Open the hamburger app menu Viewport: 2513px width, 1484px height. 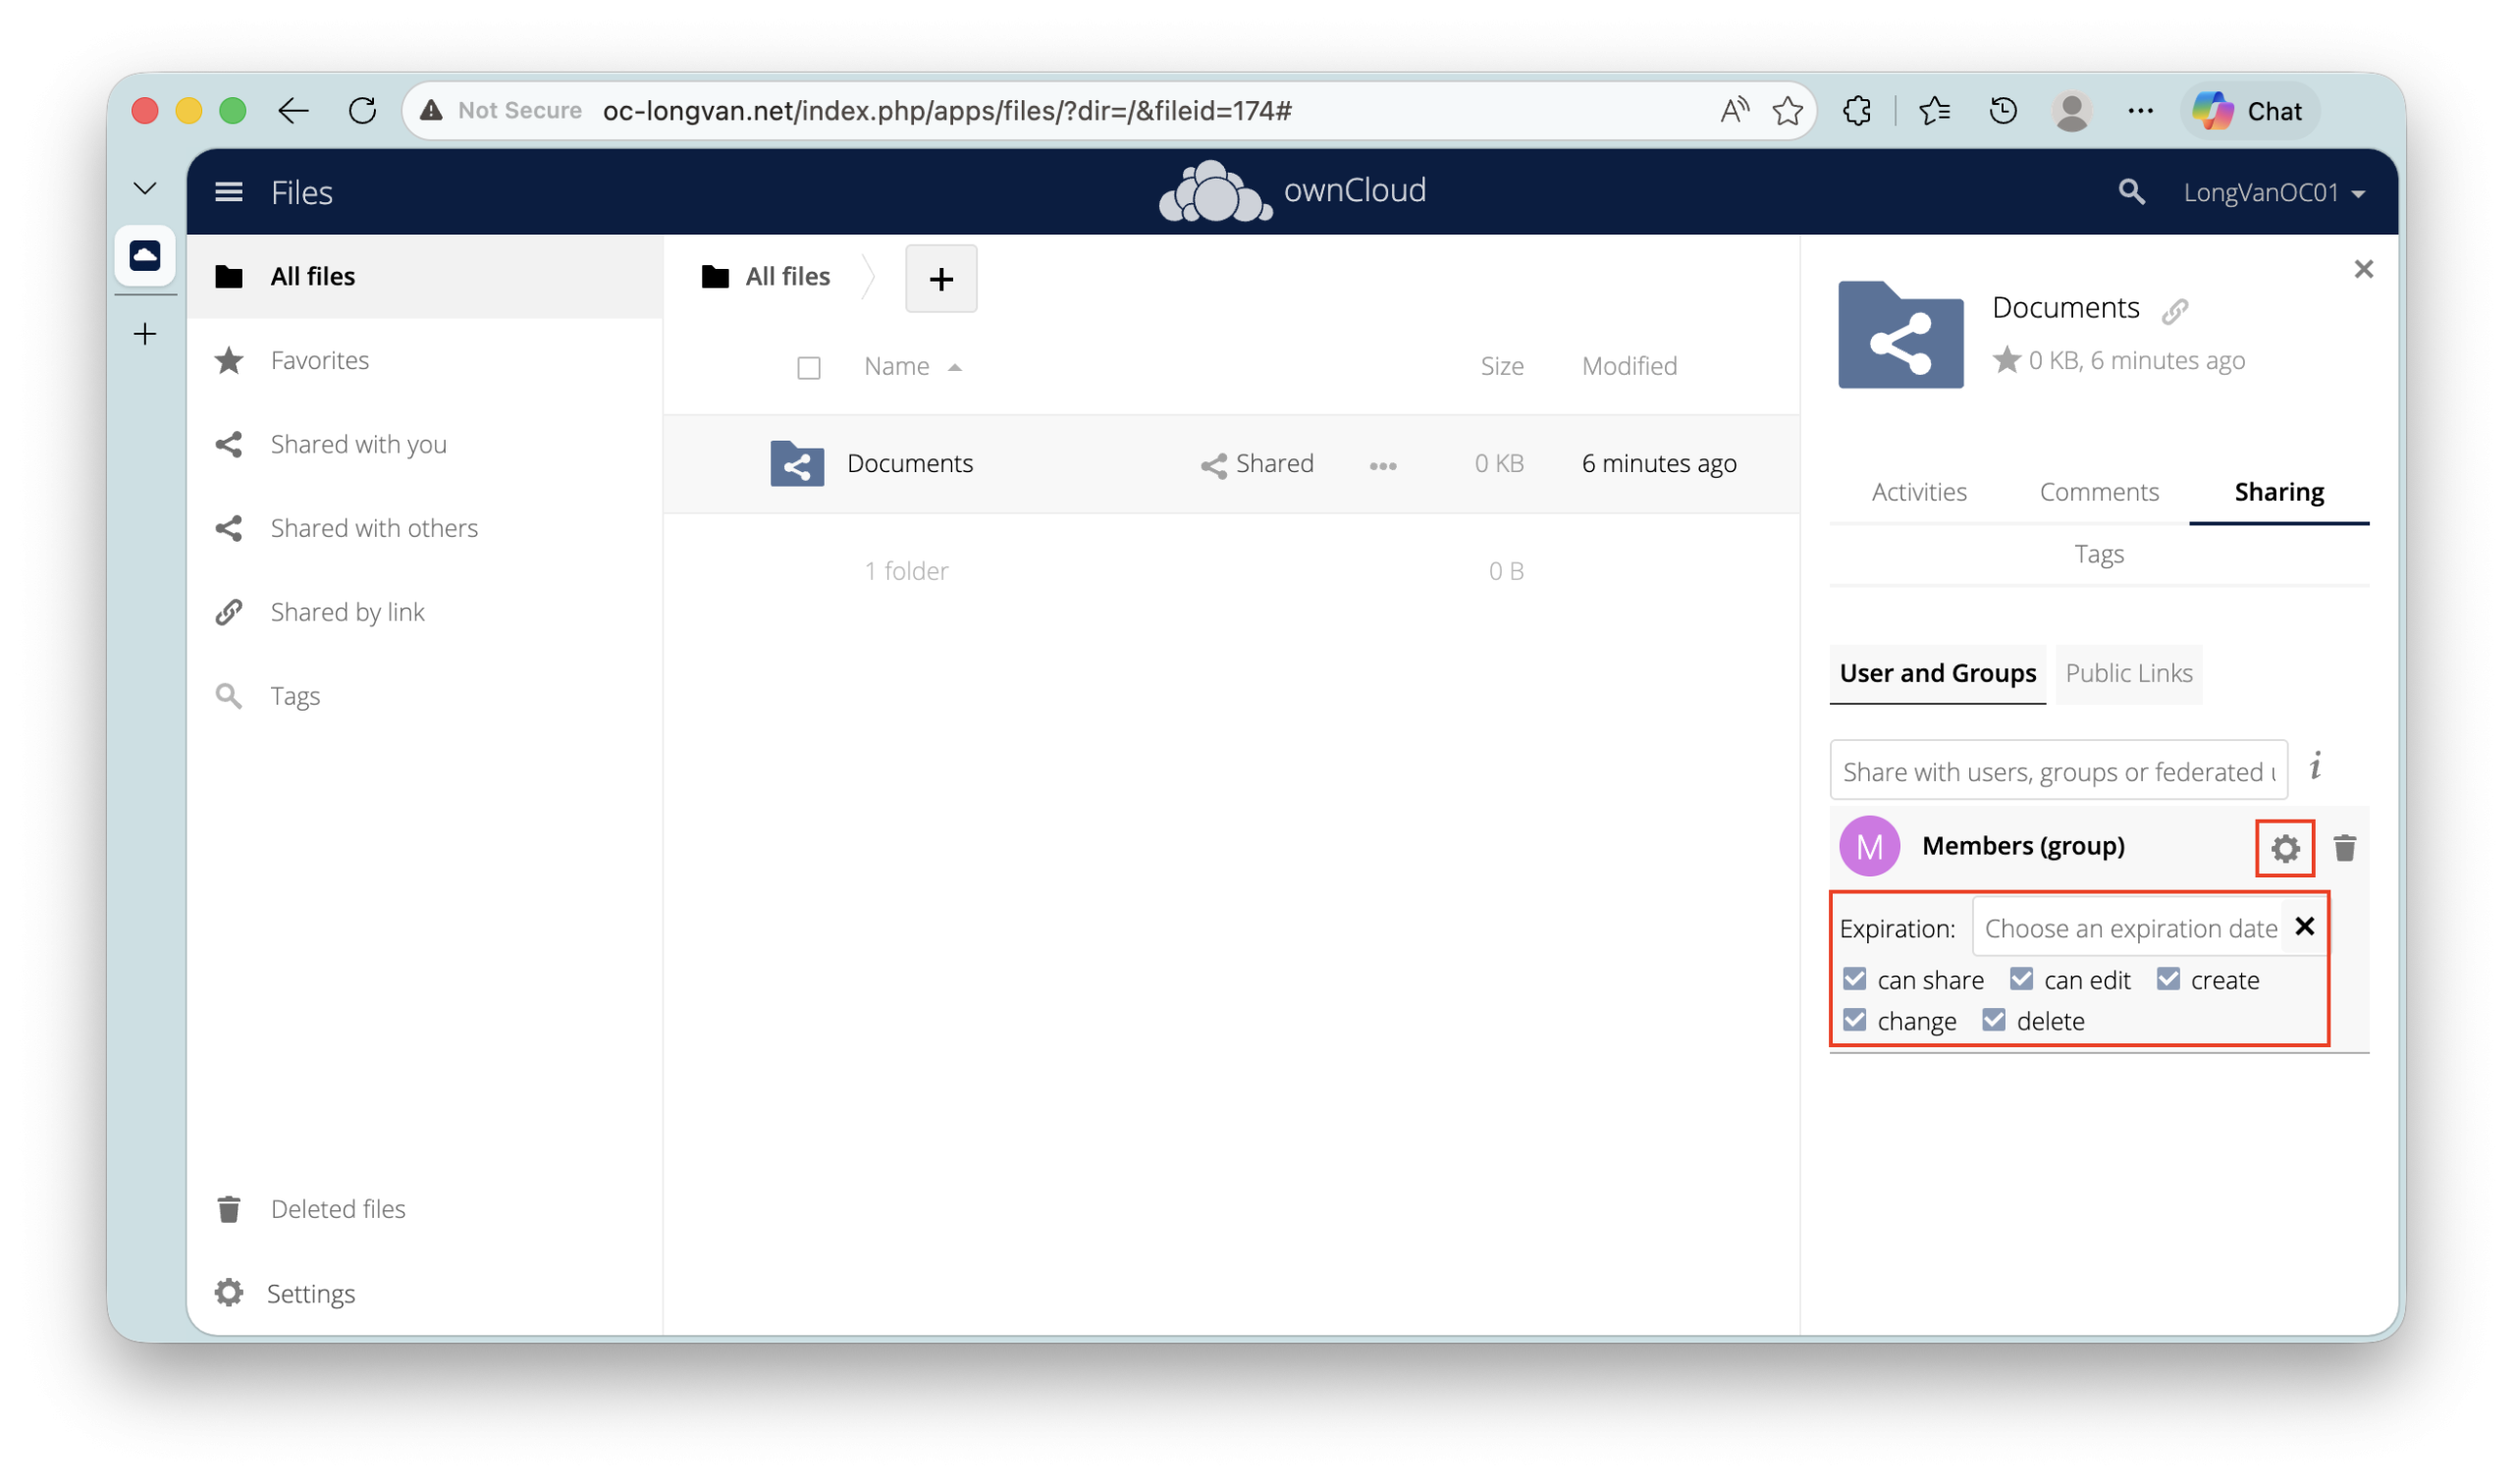pyautogui.click(x=228, y=192)
